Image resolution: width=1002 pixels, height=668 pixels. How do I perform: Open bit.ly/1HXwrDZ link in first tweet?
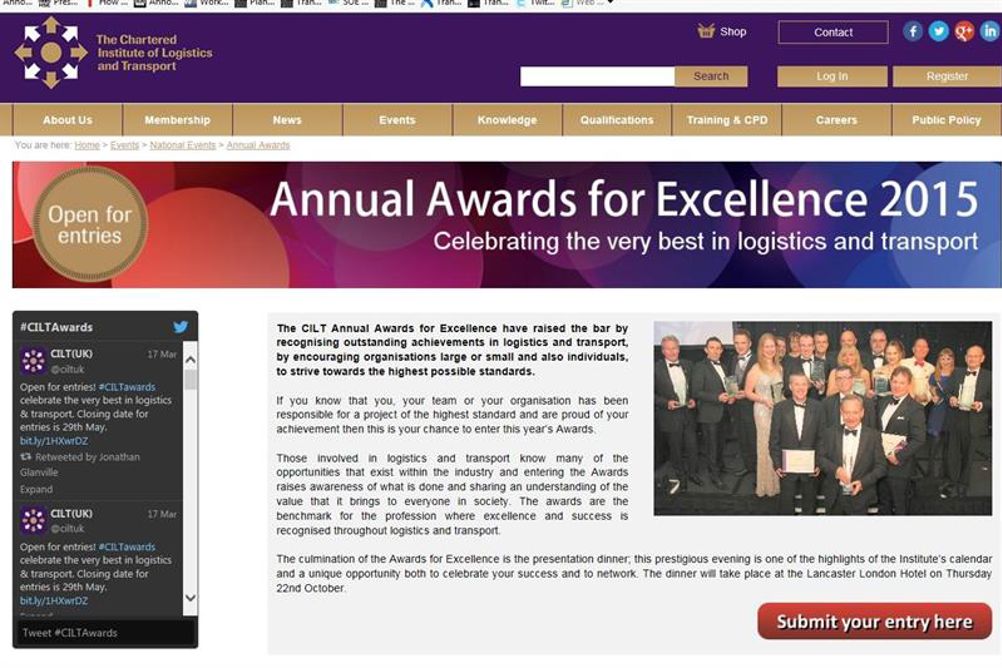[x=54, y=441]
